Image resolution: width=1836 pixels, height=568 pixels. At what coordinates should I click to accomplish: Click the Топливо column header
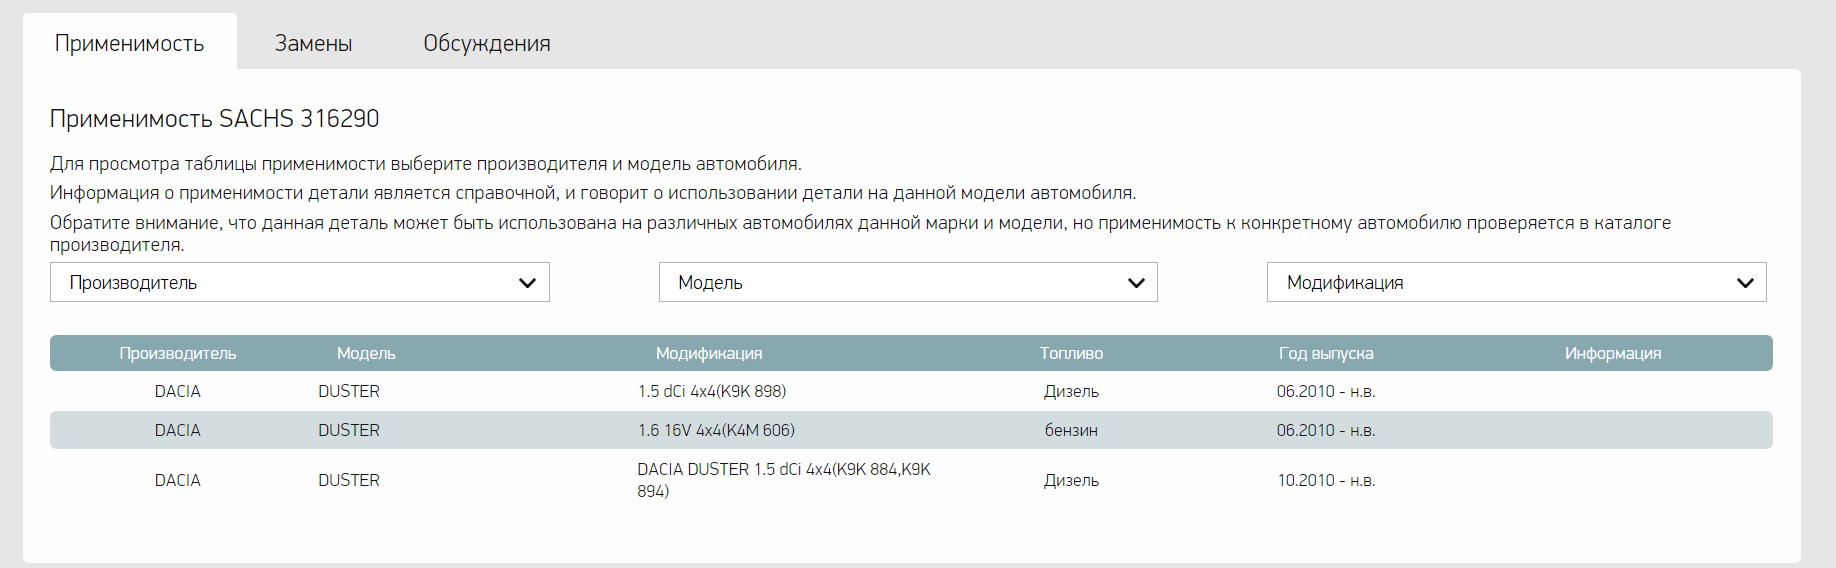1071,353
